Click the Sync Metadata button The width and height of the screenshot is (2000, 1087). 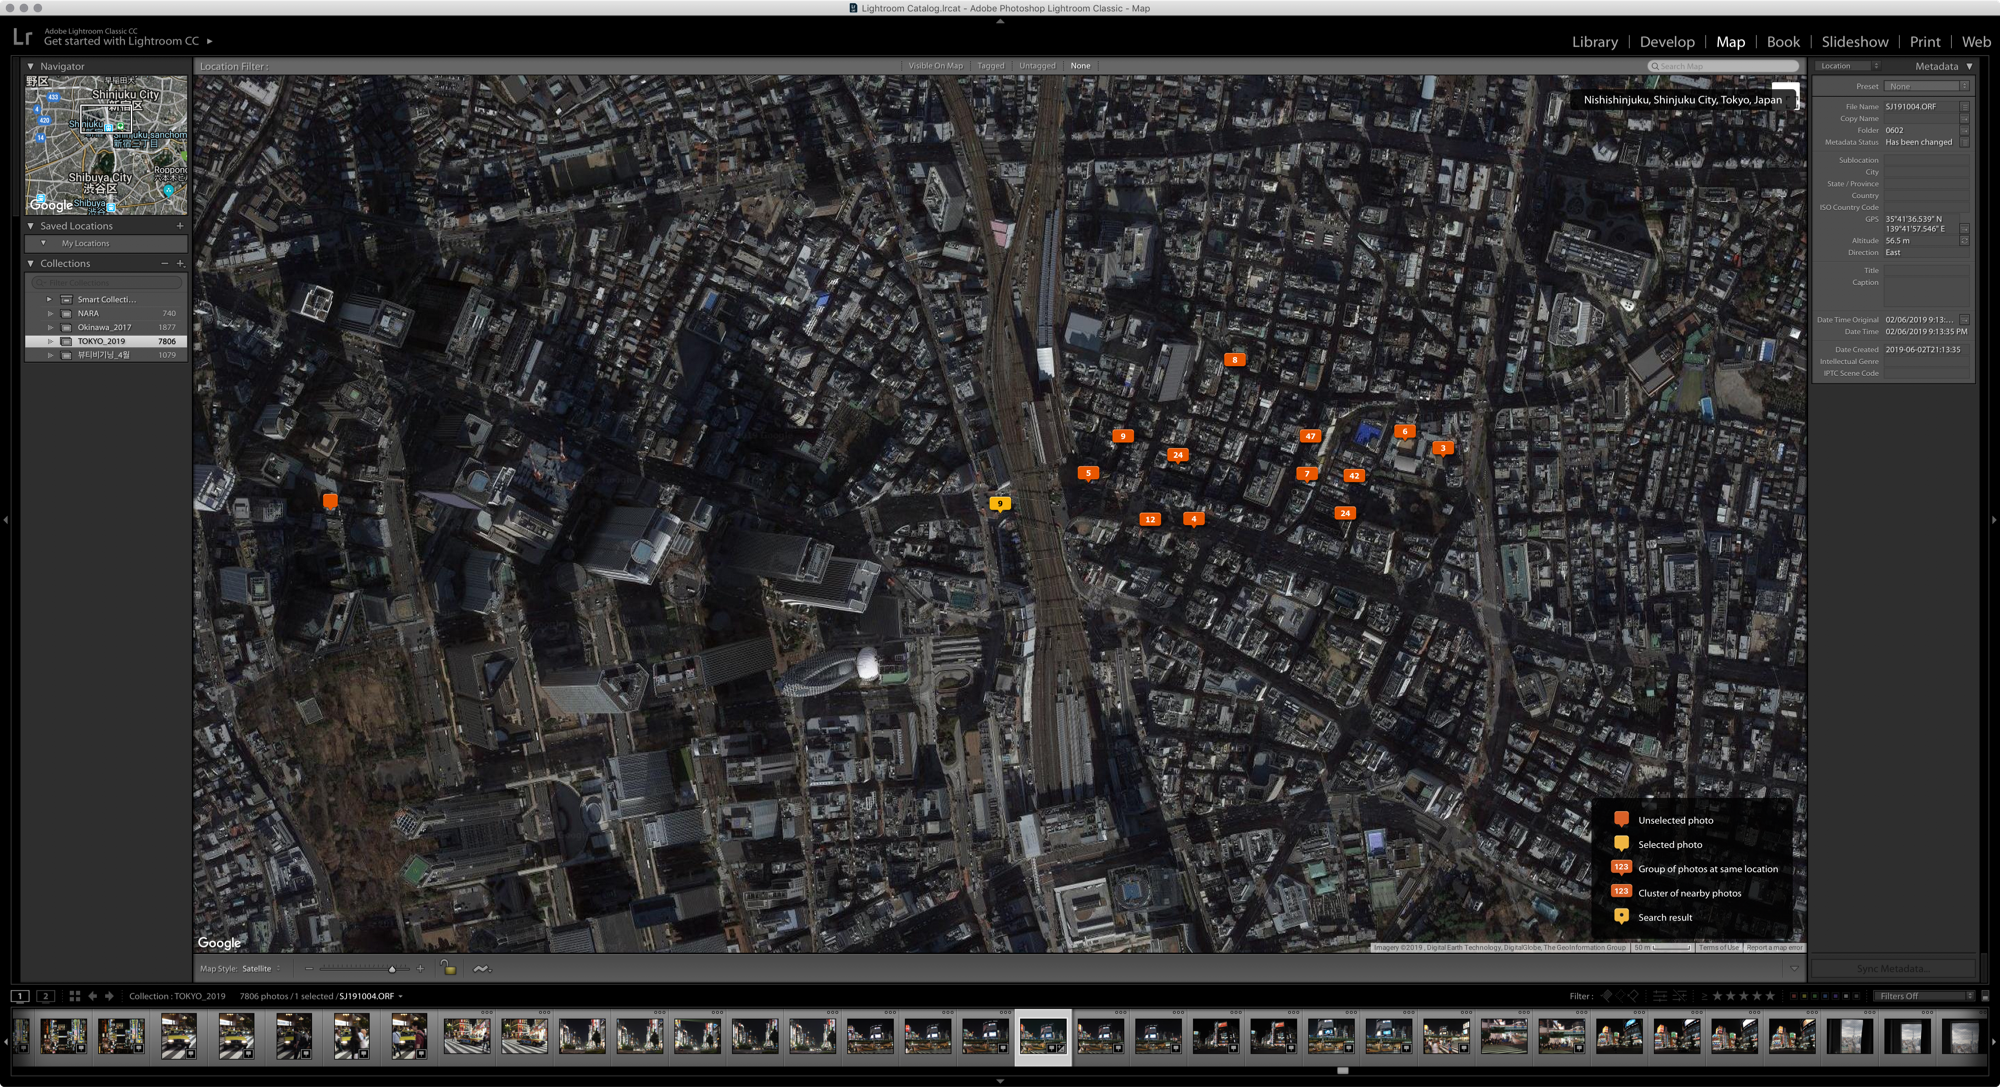click(1892, 968)
